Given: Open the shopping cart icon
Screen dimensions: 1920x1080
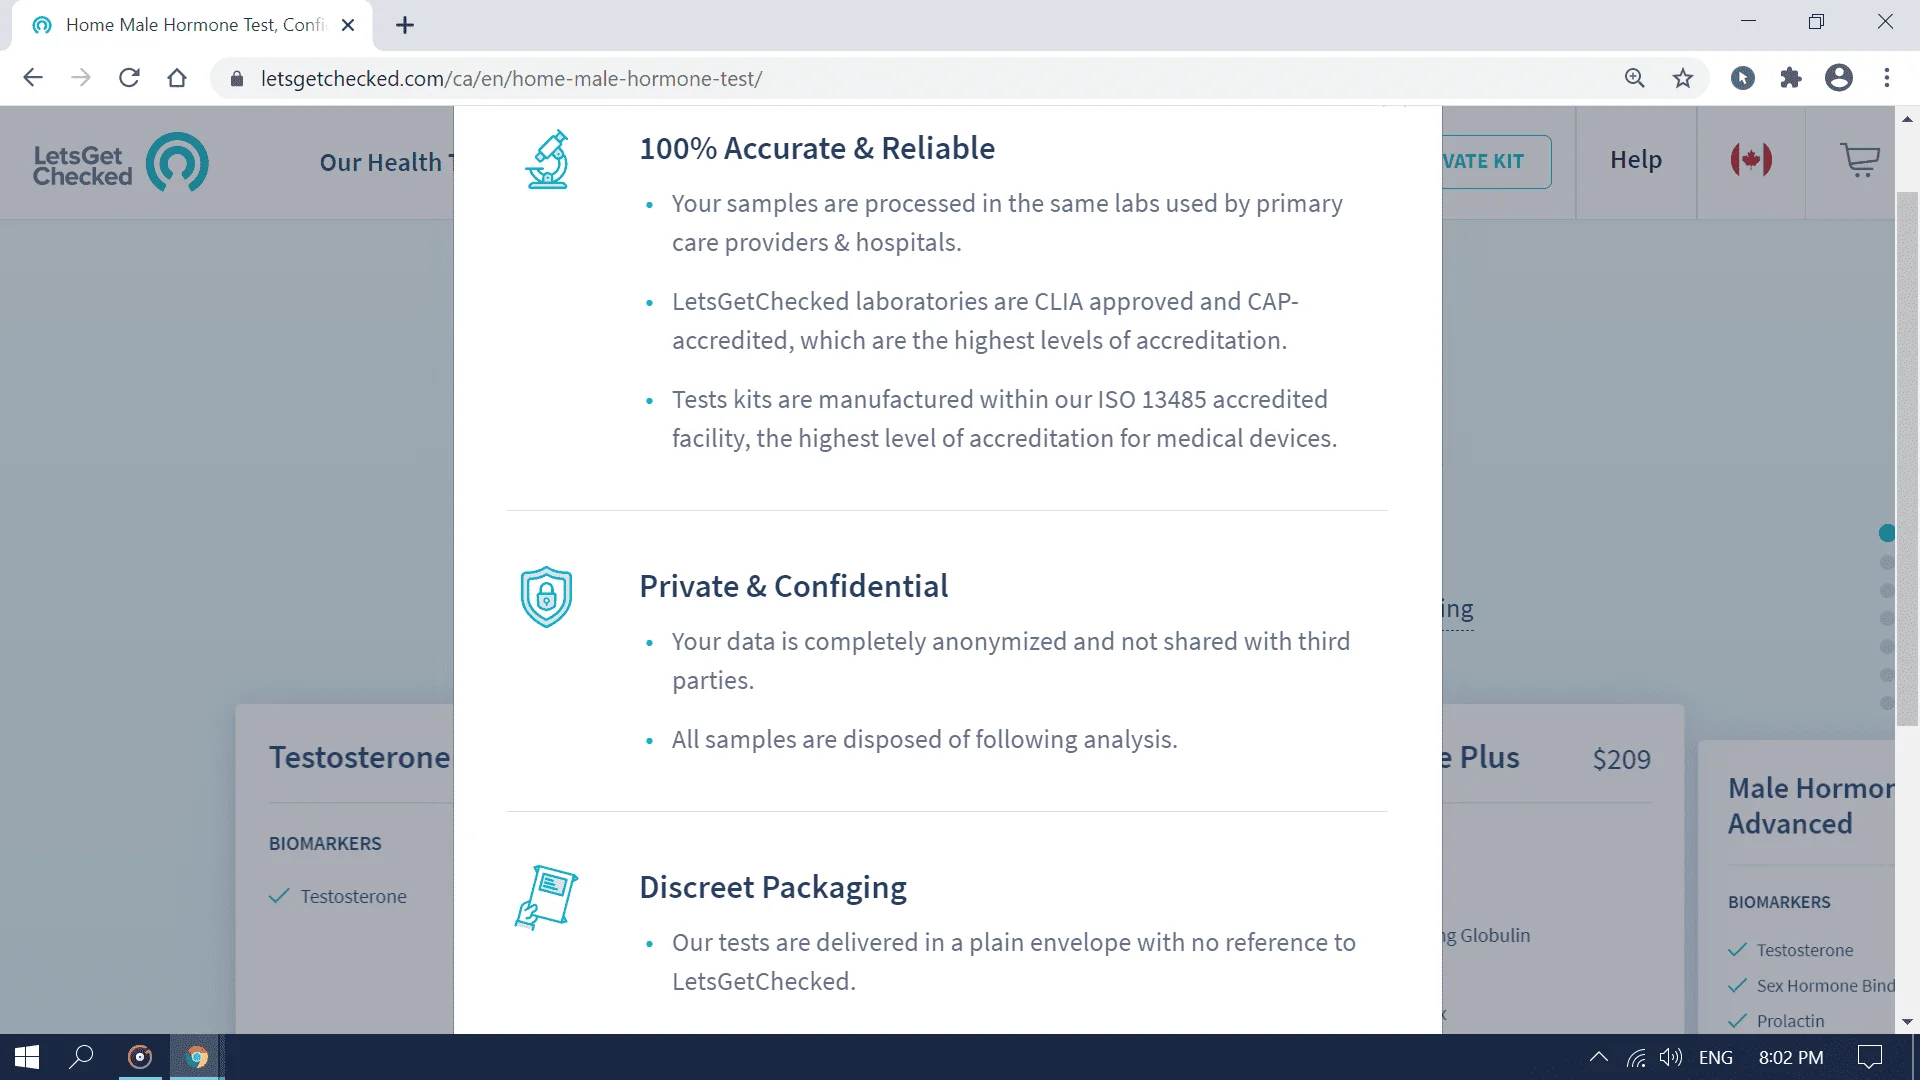Looking at the screenshot, I should click(1860, 160).
